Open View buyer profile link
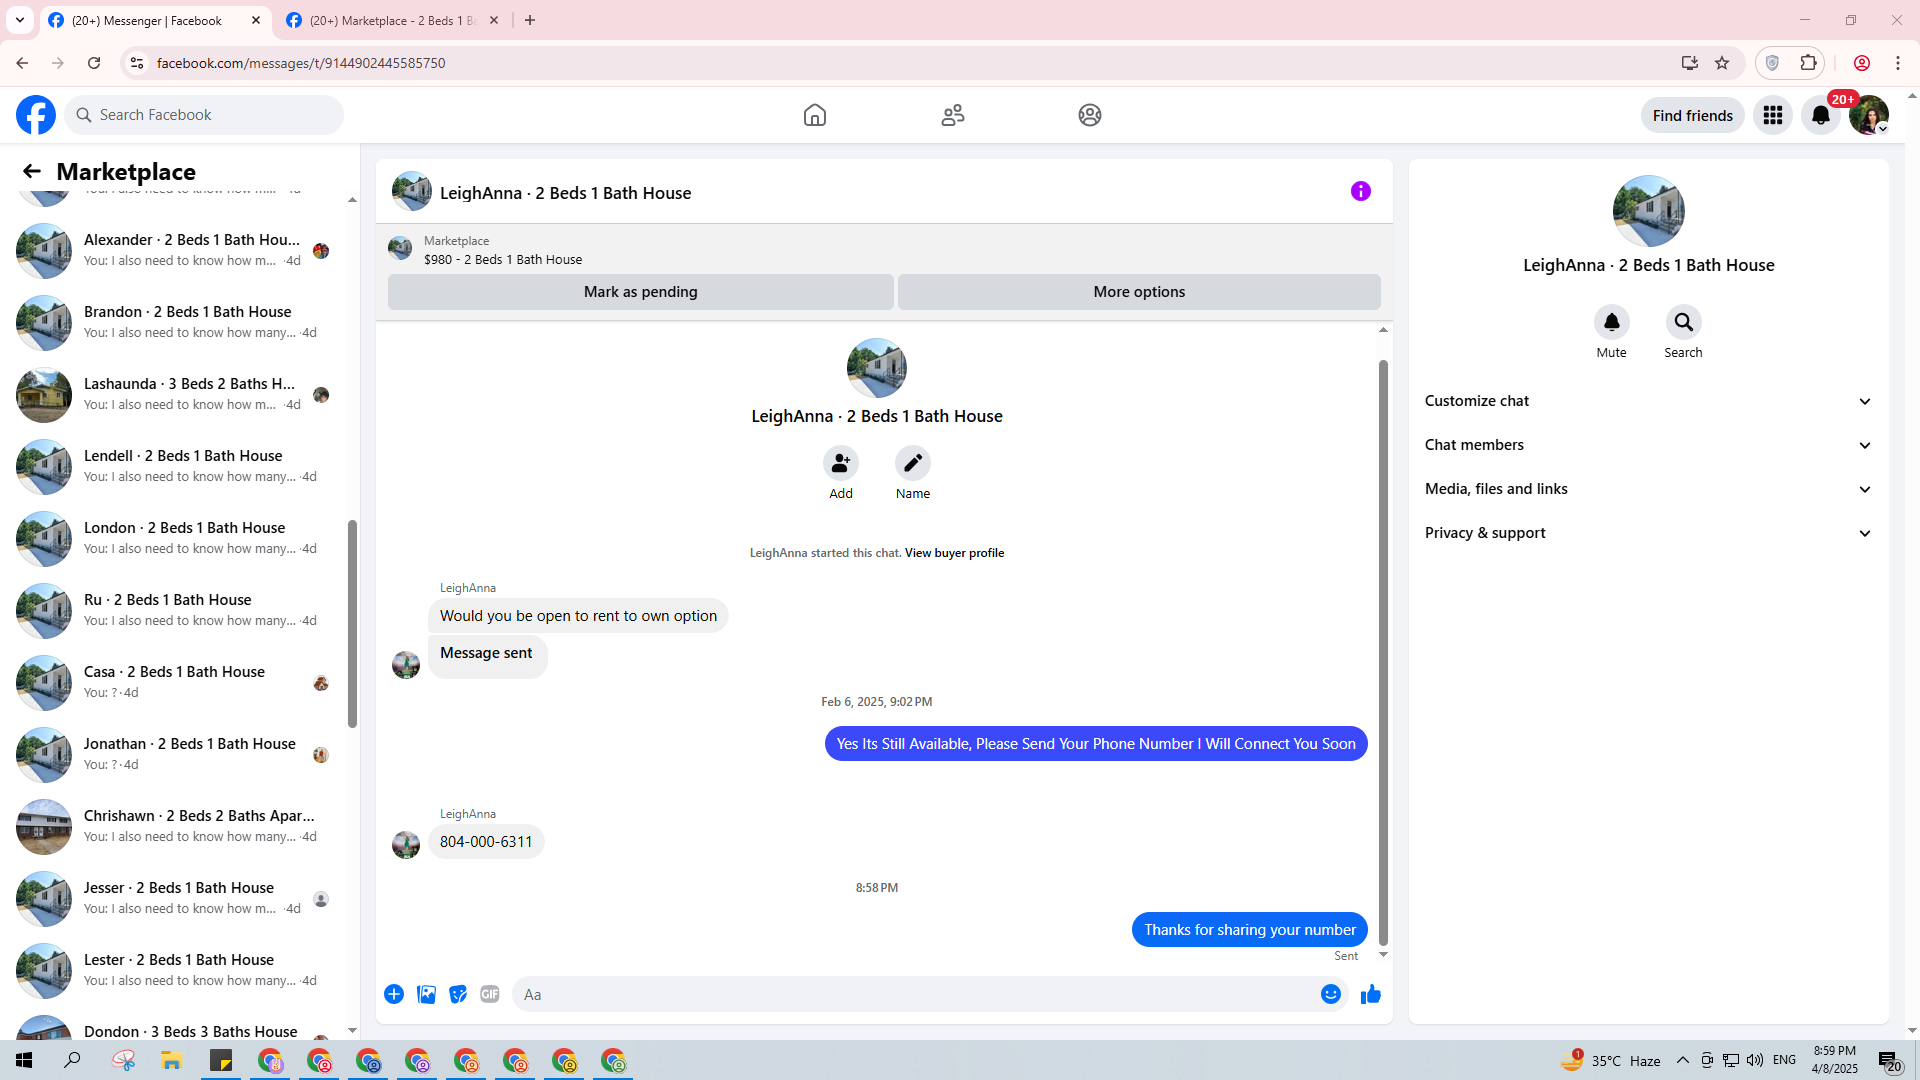Viewport: 1920px width, 1080px height. 954,553
